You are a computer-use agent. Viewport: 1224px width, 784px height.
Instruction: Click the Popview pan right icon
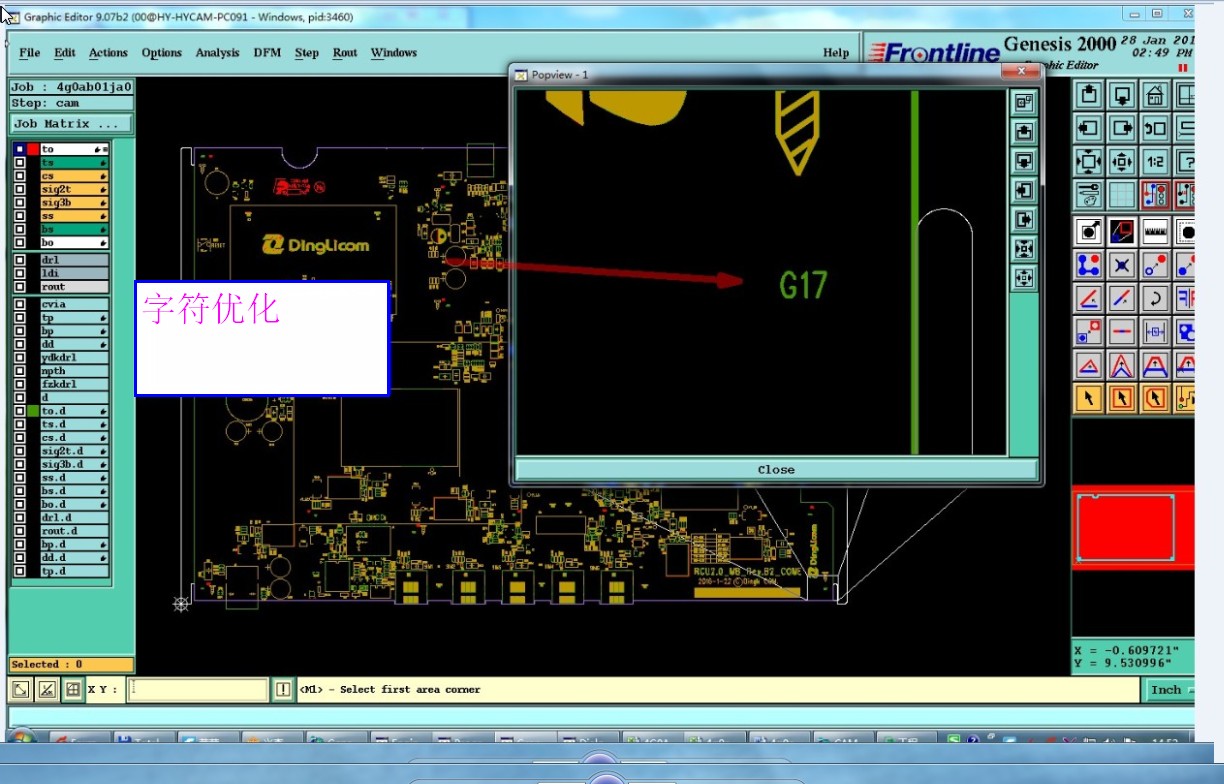(x=1024, y=219)
